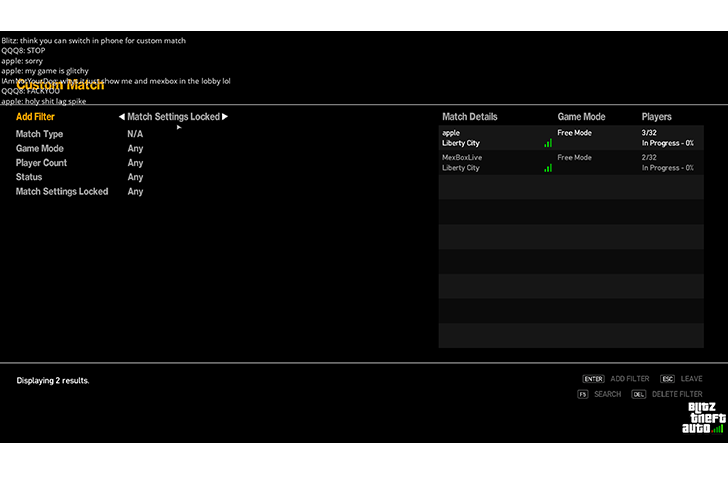Click the ENTER key icon for Add Filter
Viewport: 728px width, 481px height.
click(593, 379)
